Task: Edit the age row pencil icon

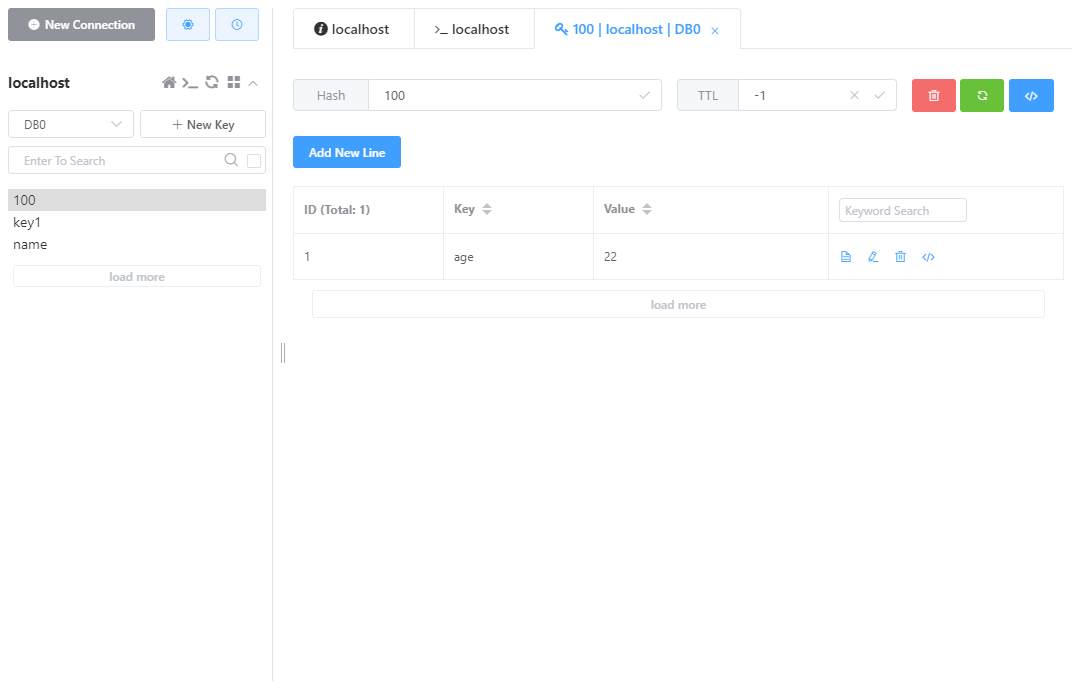Action: [x=873, y=257]
